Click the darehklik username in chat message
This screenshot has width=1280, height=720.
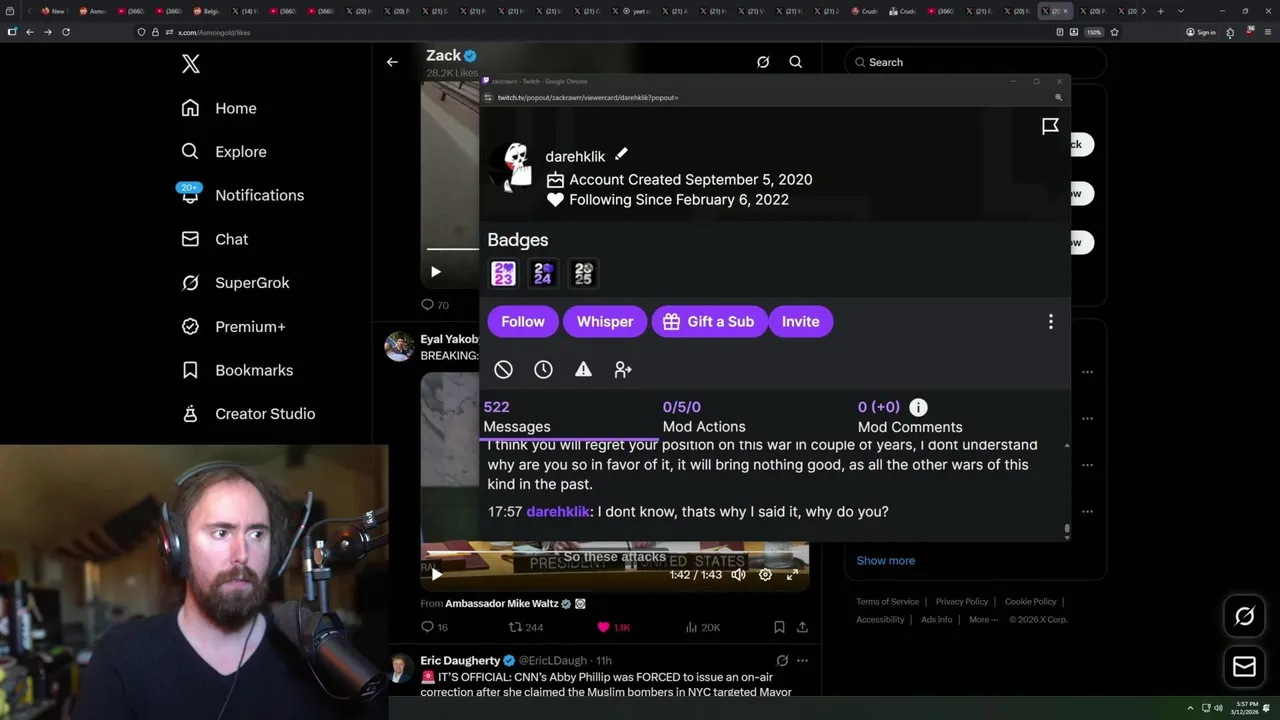(558, 511)
